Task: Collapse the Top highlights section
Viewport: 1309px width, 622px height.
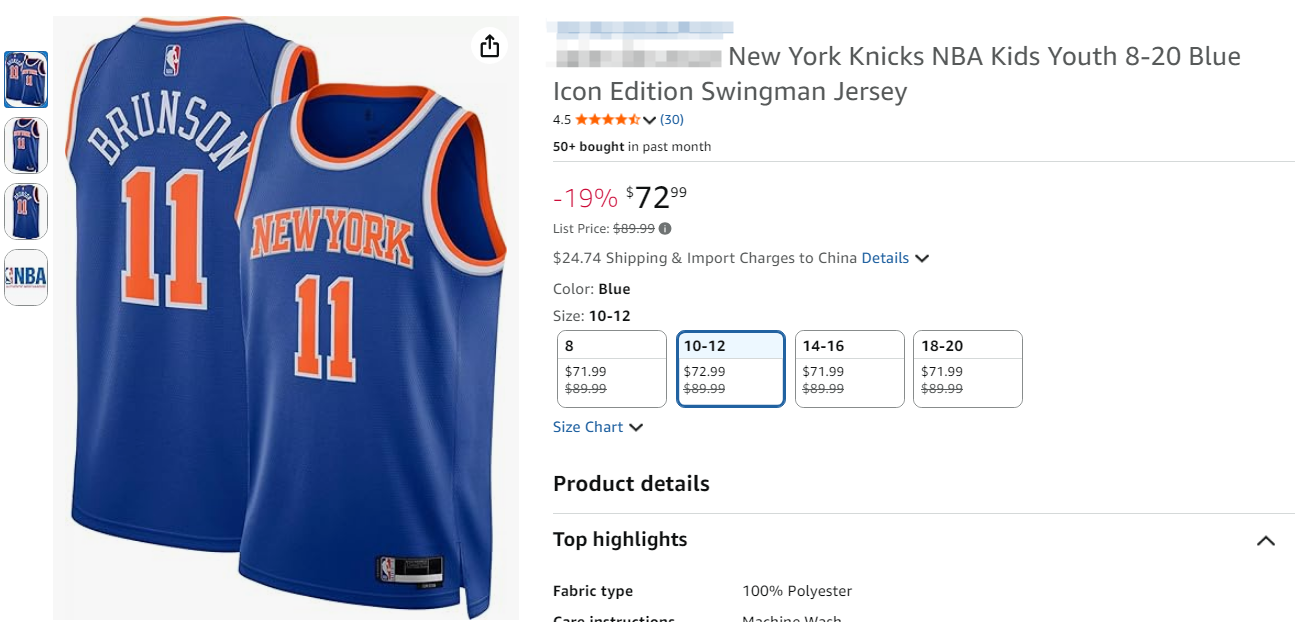Action: pos(1265,541)
